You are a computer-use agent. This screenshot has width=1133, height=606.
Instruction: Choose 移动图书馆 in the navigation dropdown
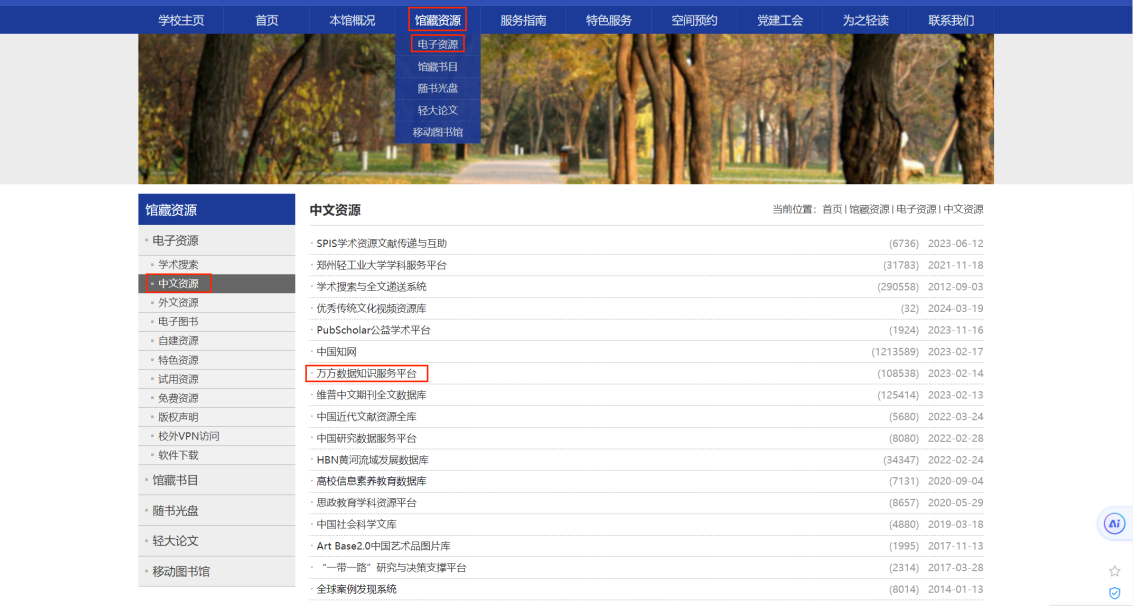point(438,132)
